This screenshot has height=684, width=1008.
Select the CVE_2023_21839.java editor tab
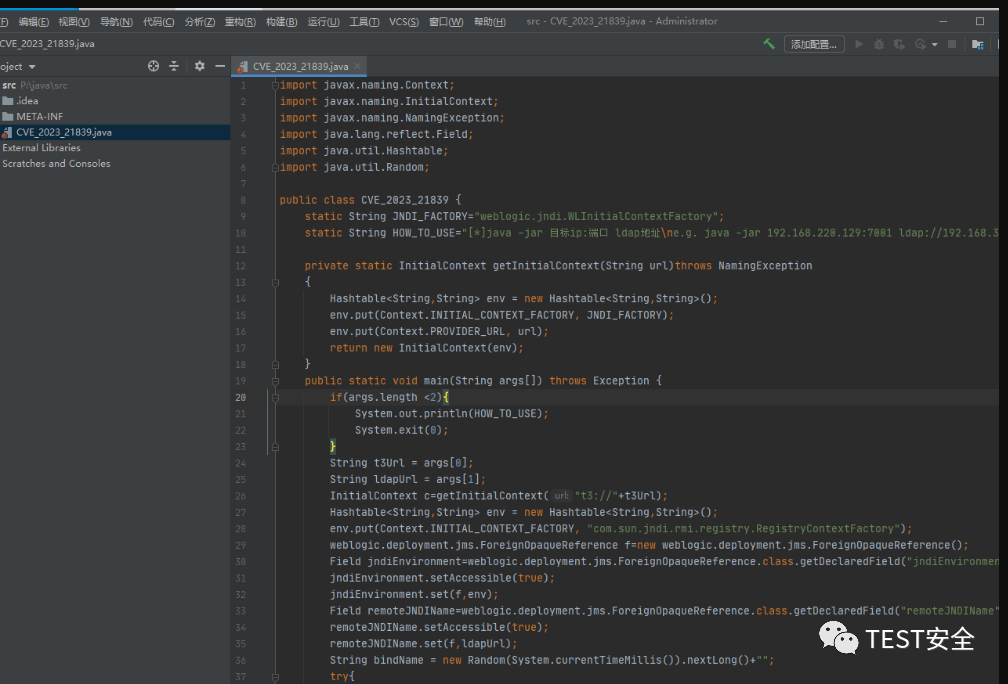click(300, 66)
